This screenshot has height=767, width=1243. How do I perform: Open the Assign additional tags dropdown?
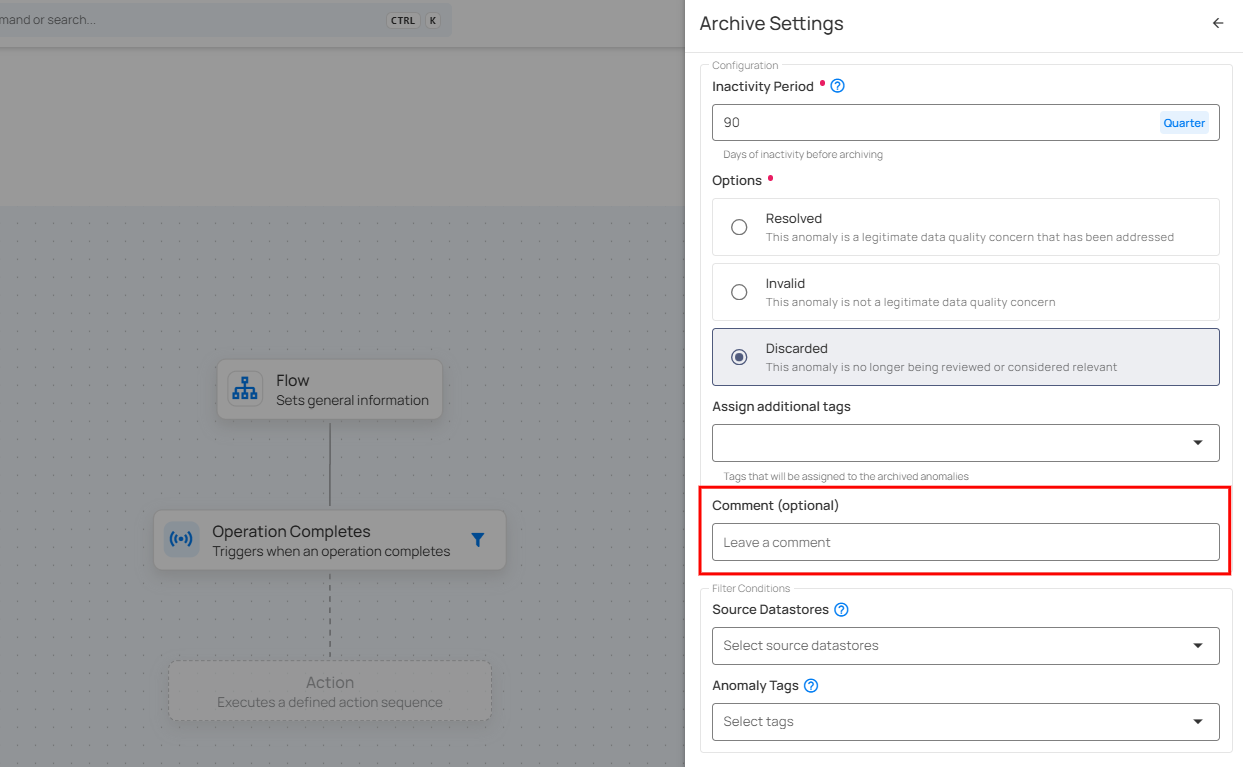(x=965, y=443)
